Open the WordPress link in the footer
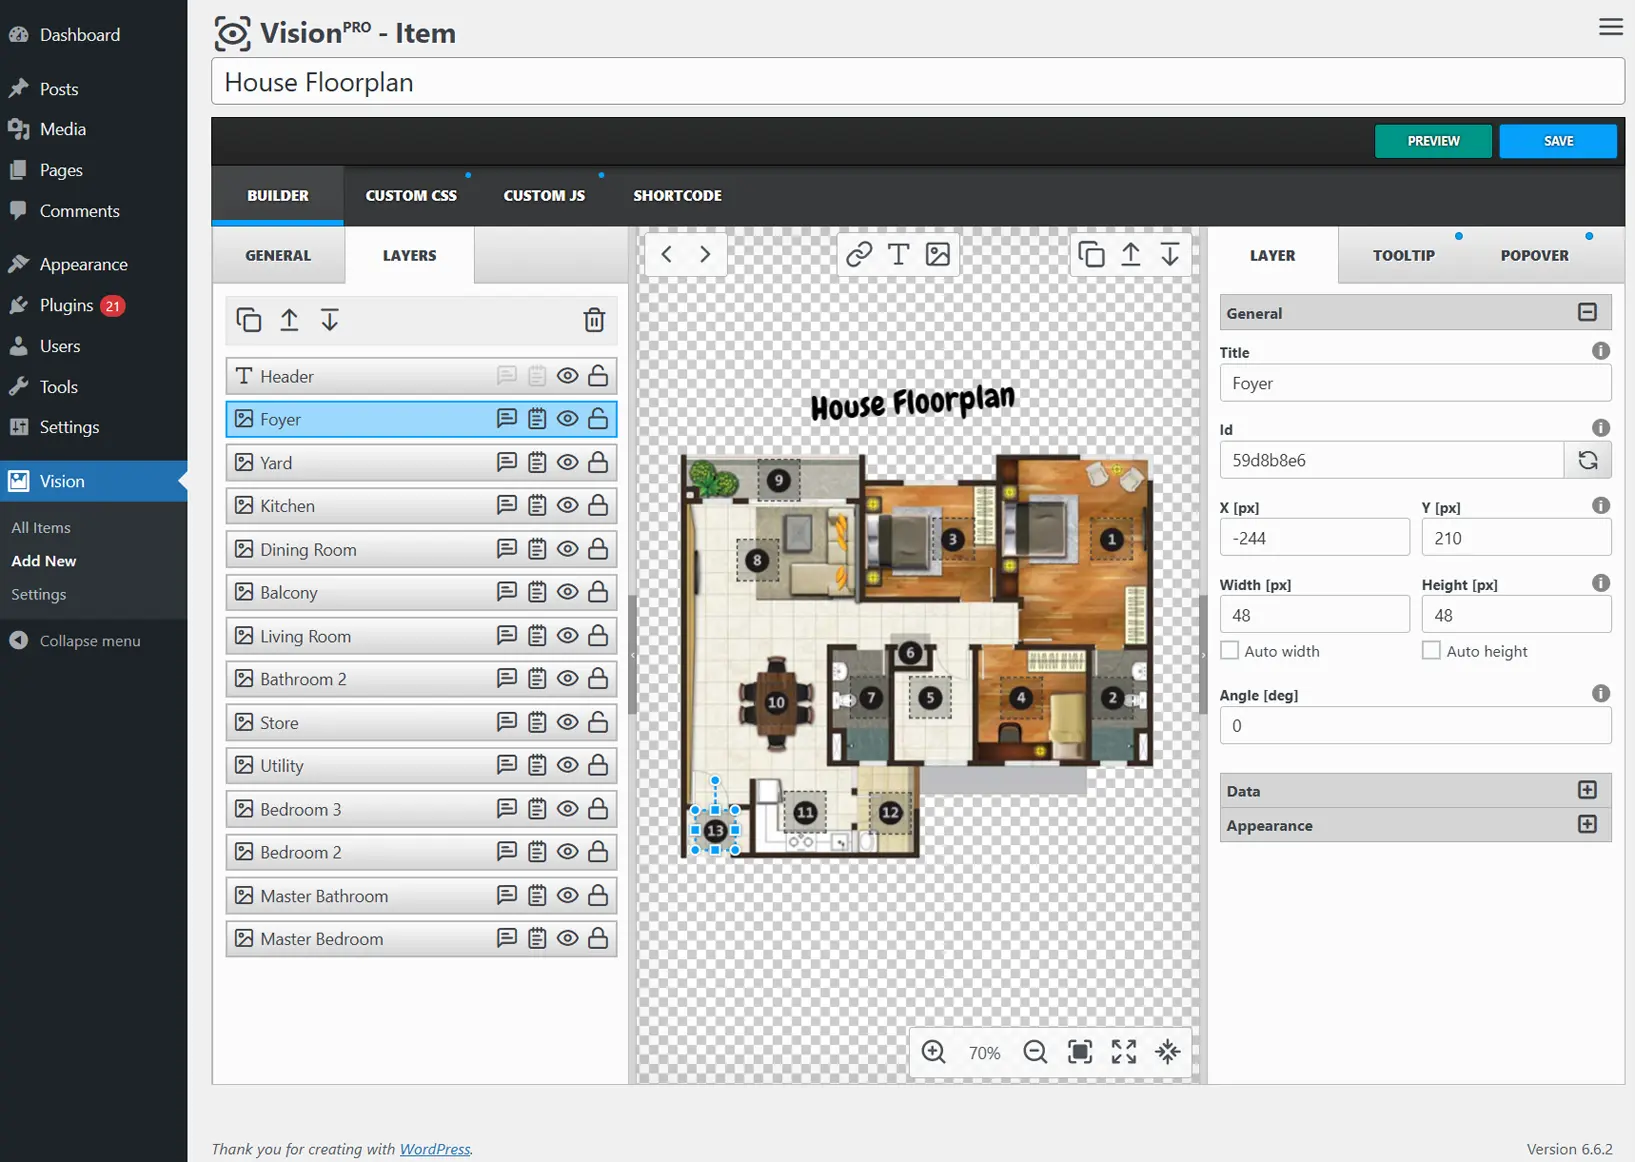Image resolution: width=1635 pixels, height=1162 pixels. point(434,1148)
